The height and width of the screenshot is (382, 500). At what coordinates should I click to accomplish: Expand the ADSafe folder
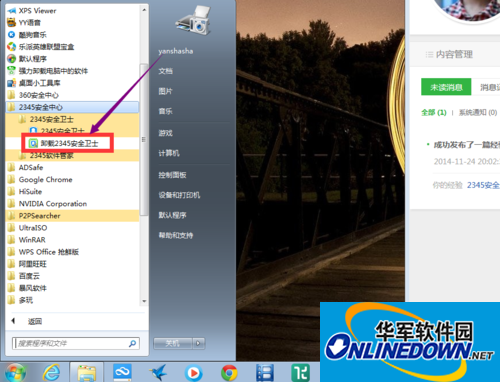(x=72, y=167)
